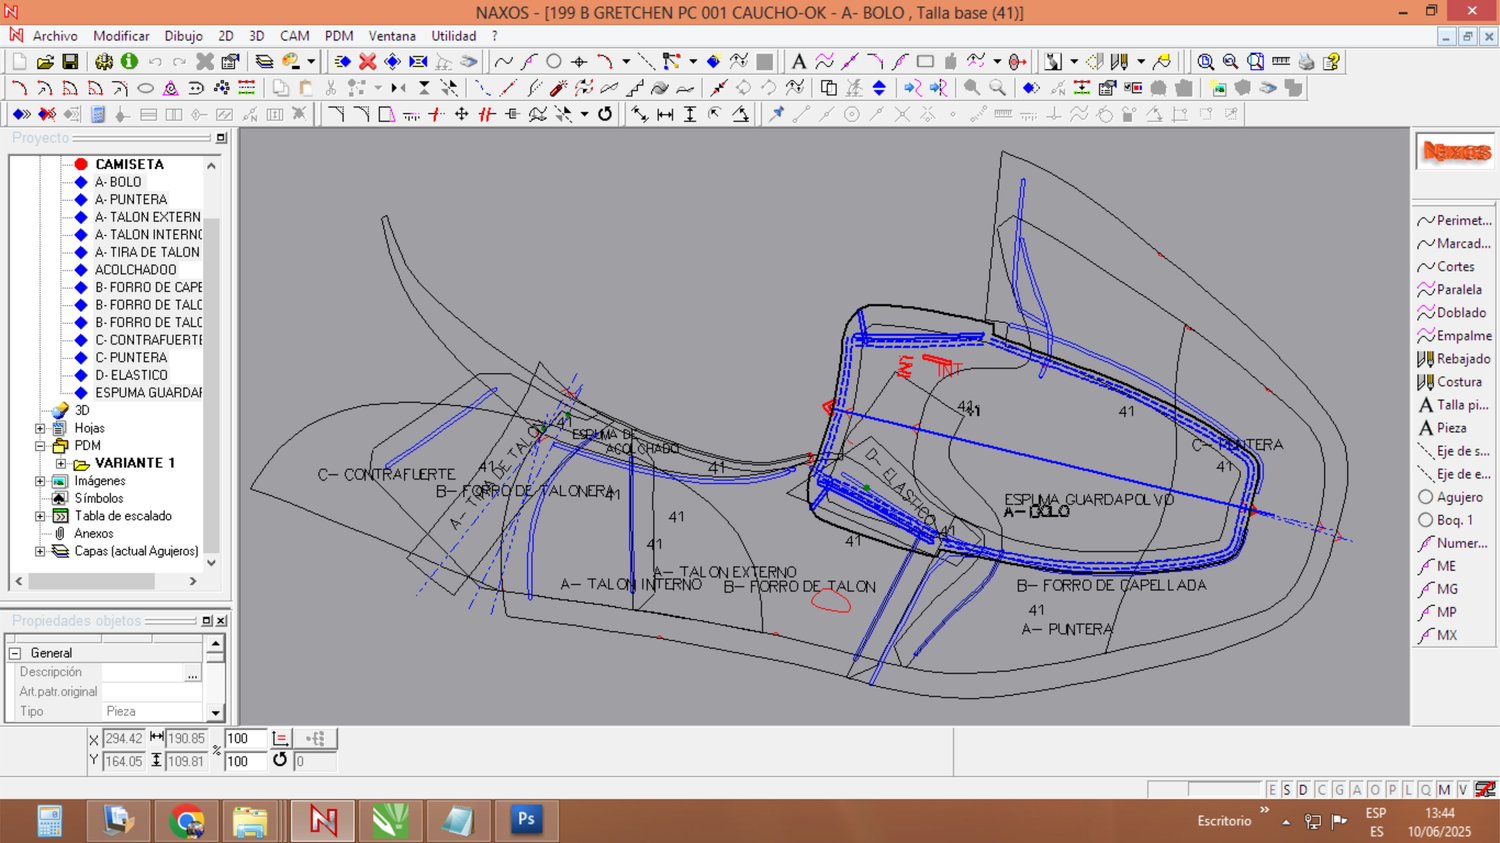
Task: Toggle the D layer status indicator
Action: (x=1303, y=790)
